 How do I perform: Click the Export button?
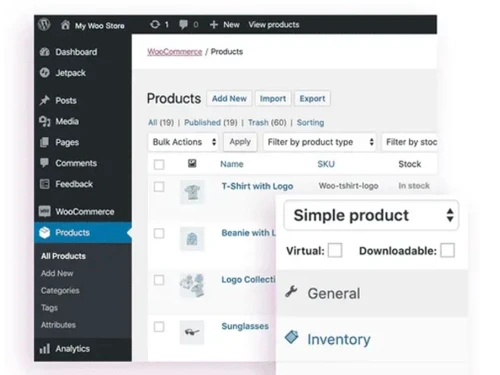(x=312, y=99)
